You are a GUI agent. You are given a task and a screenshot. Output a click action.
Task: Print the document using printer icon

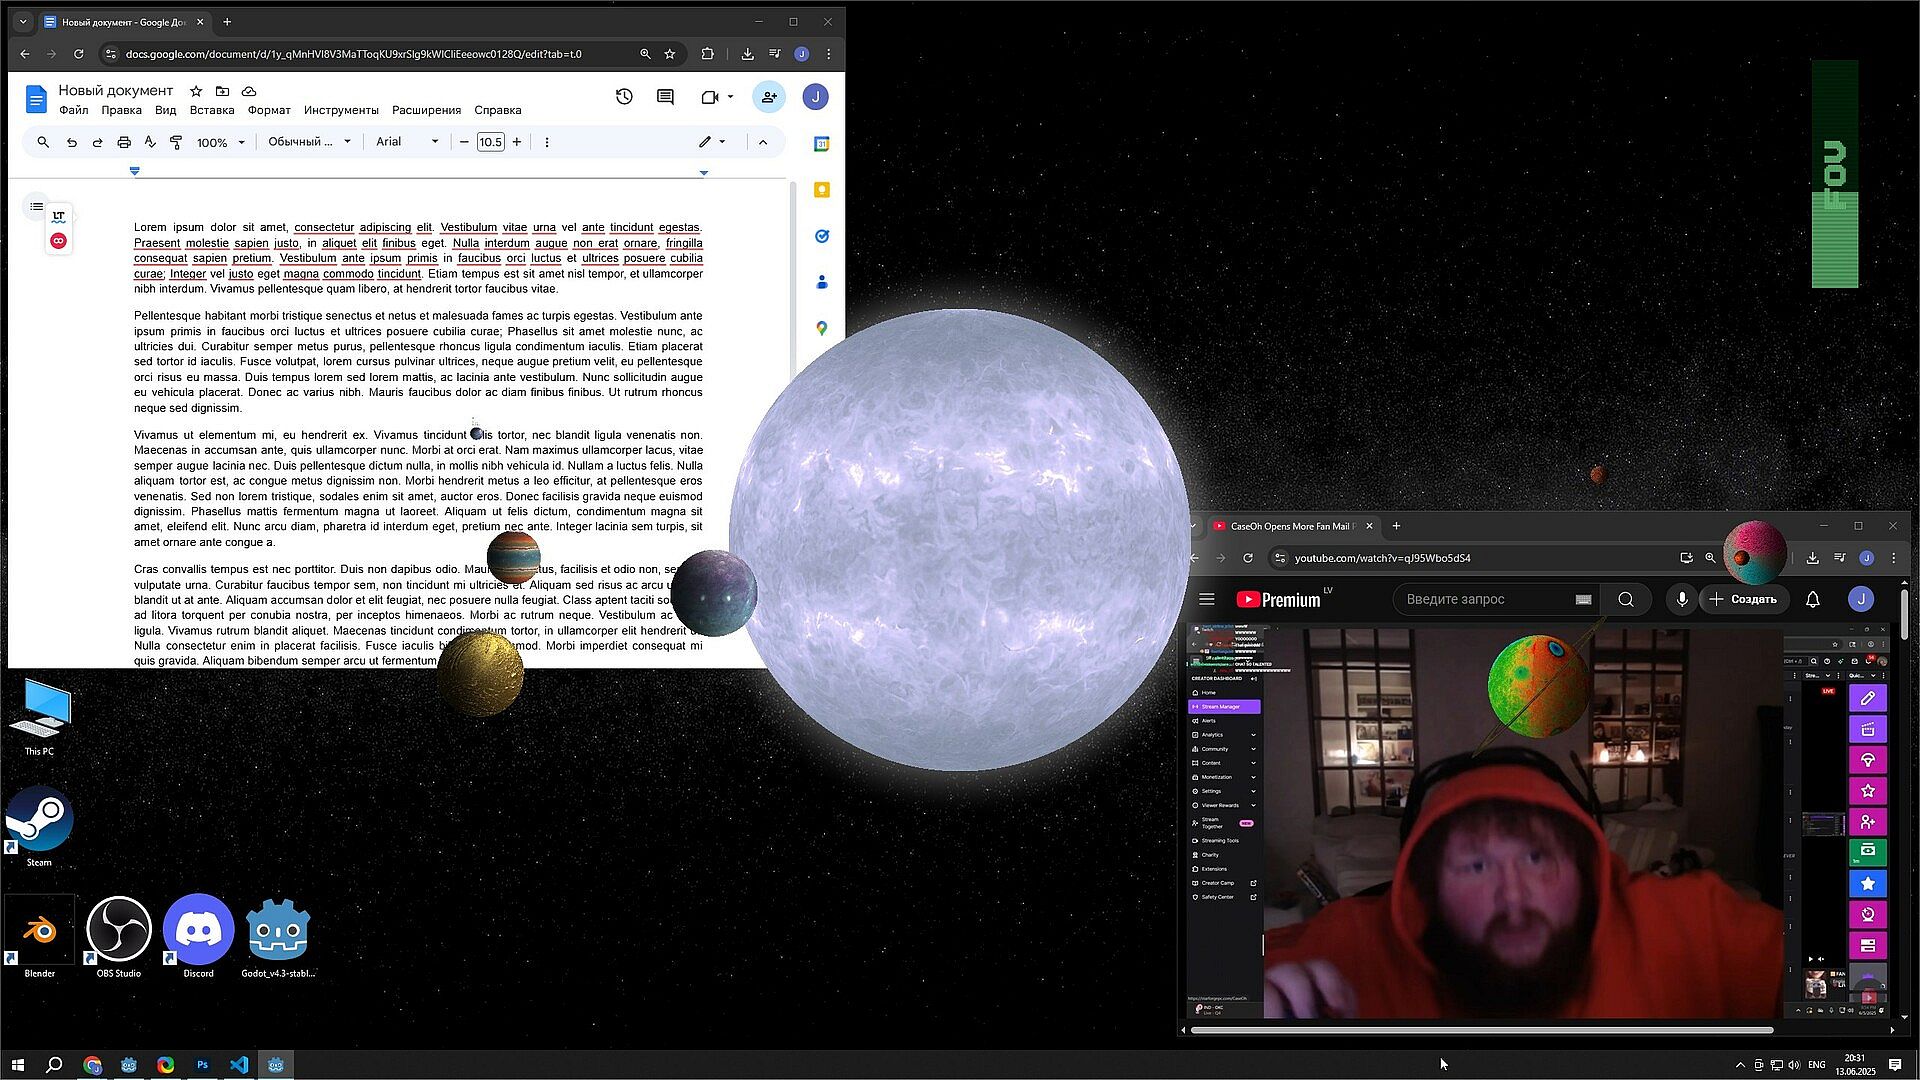click(124, 142)
